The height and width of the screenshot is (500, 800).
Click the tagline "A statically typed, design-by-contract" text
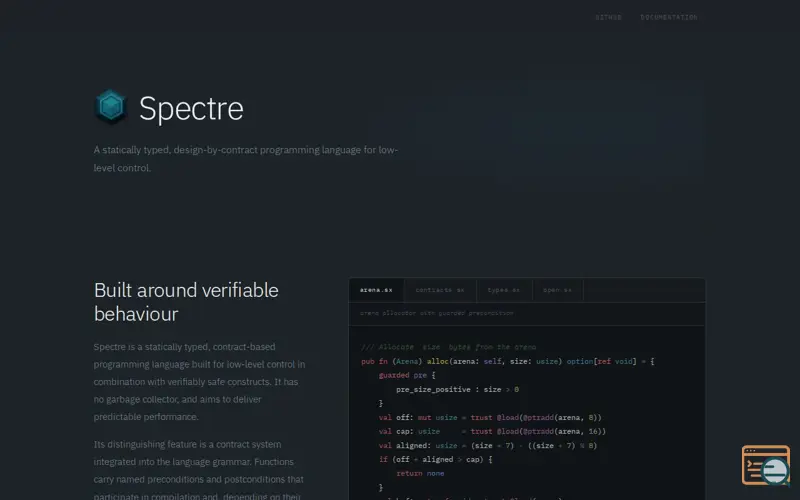246,159
